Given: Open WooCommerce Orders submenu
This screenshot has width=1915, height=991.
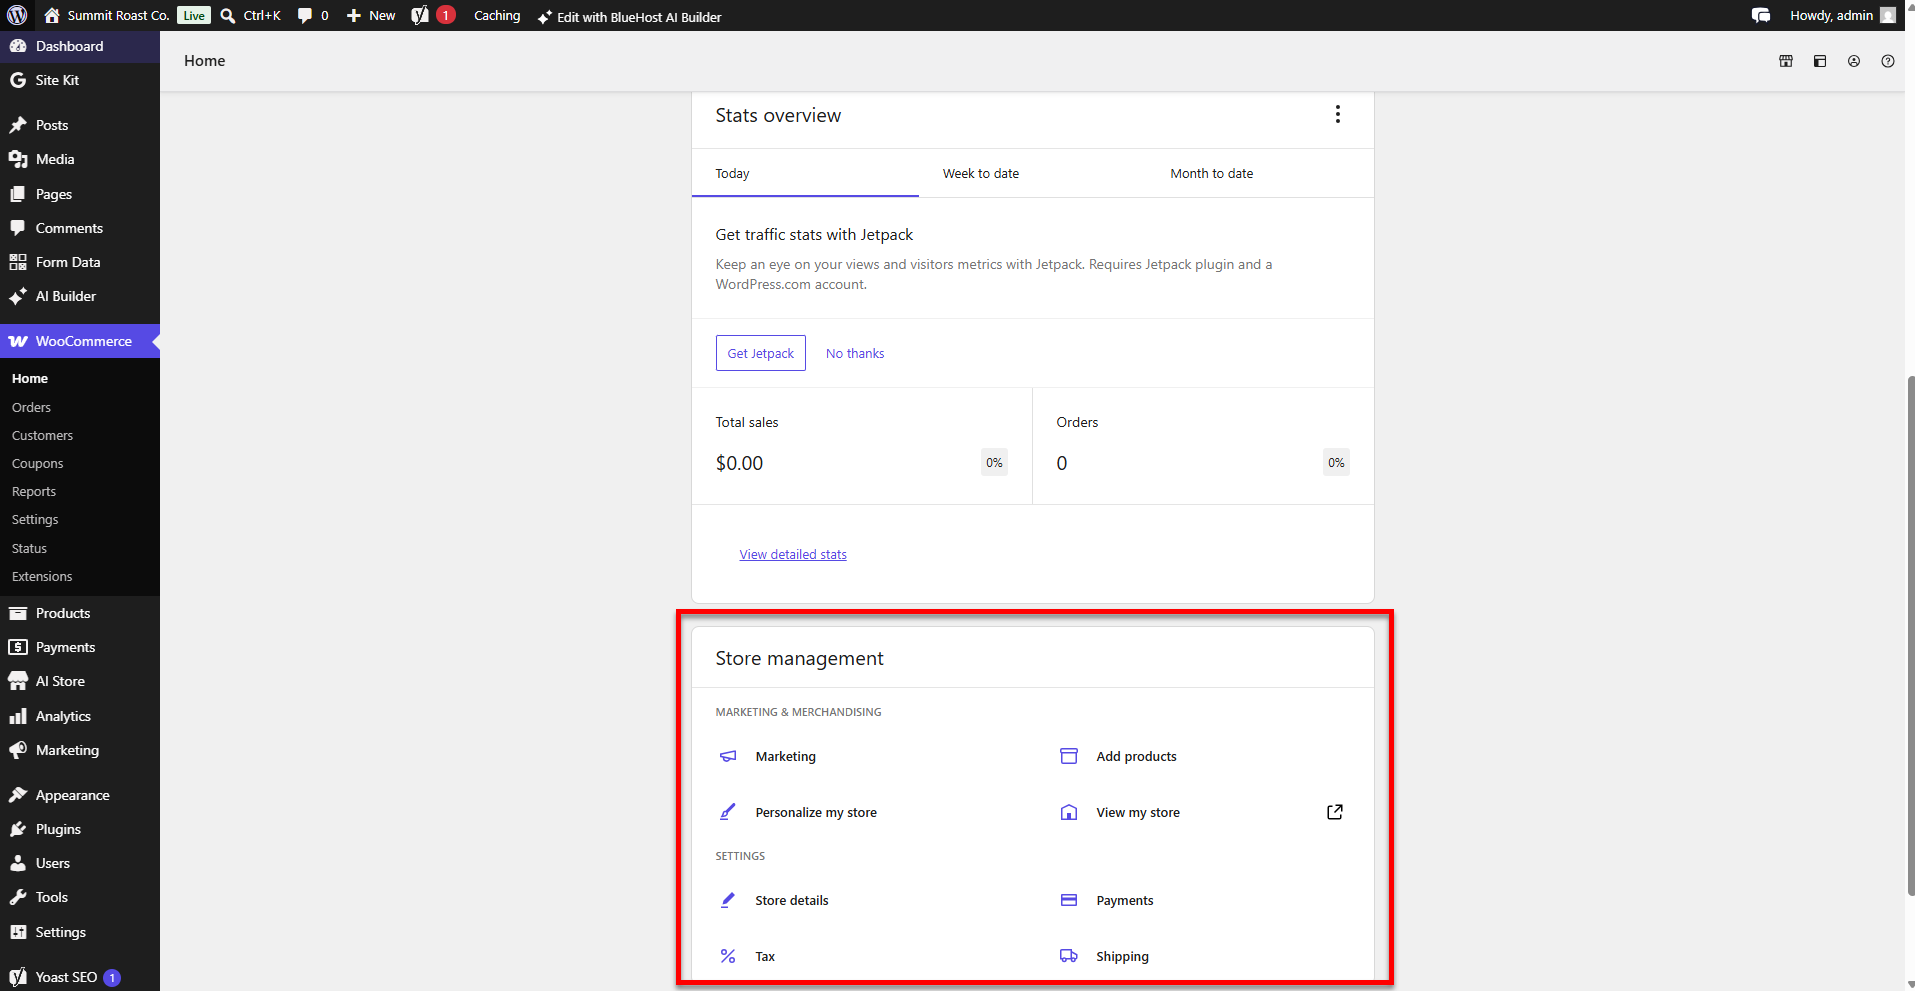Looking at the screenshot, I should pyautogui.click(x=31, y=407).
